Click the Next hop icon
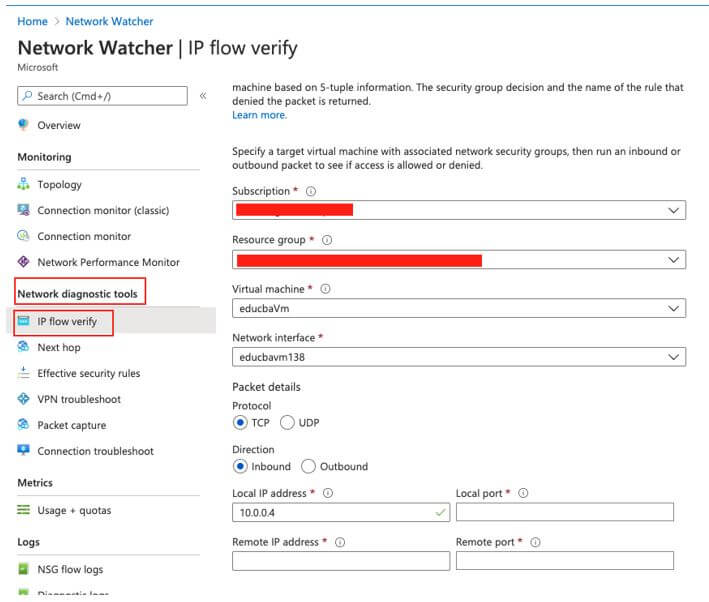This screenshot has width=709, height=602. 24,347
